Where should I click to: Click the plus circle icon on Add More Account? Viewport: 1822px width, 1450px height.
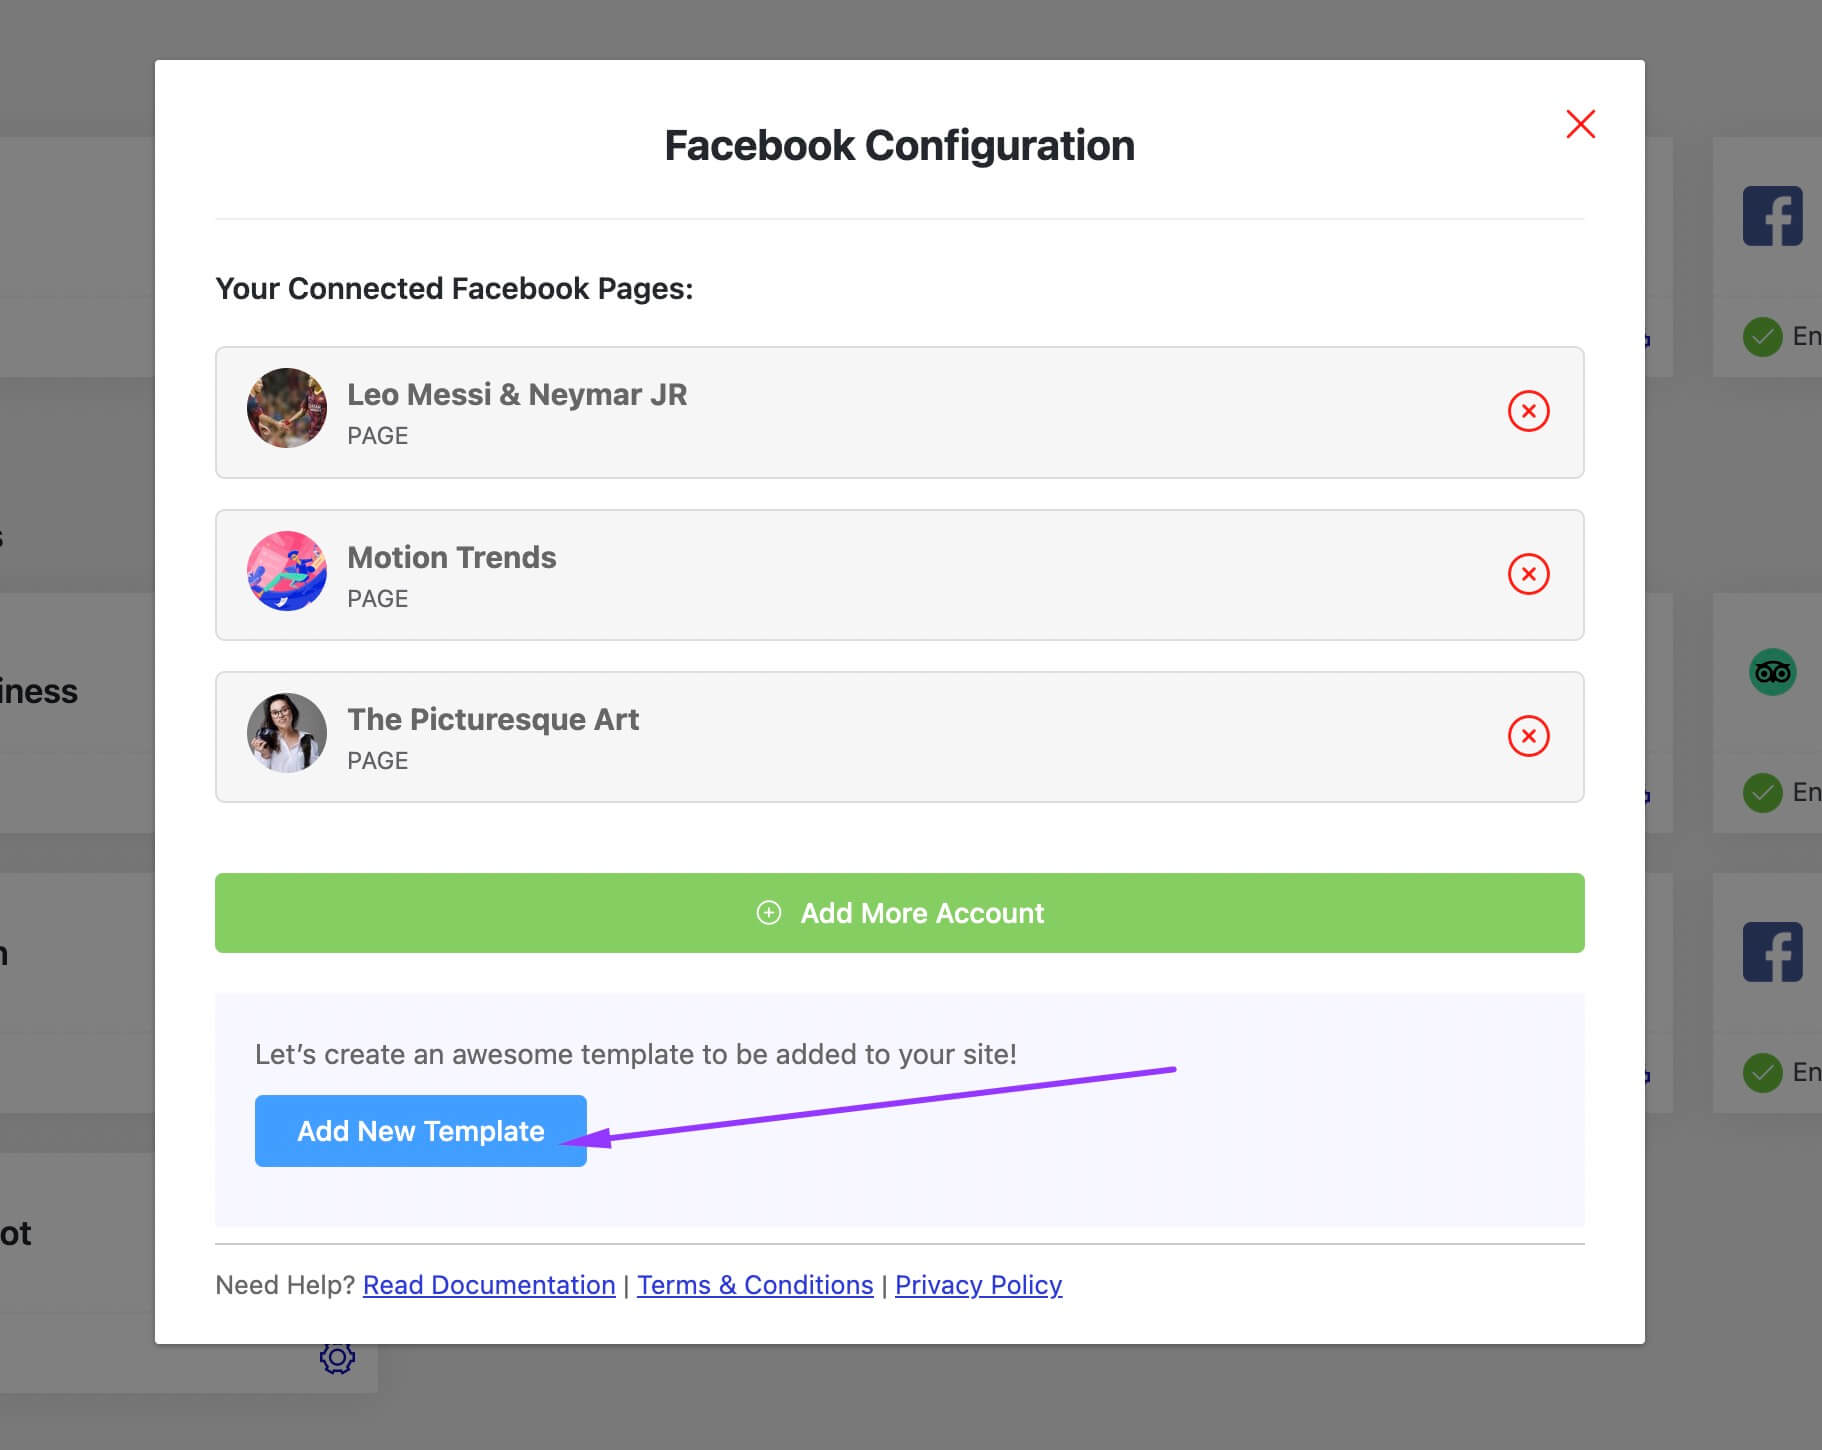click(769, 913)
